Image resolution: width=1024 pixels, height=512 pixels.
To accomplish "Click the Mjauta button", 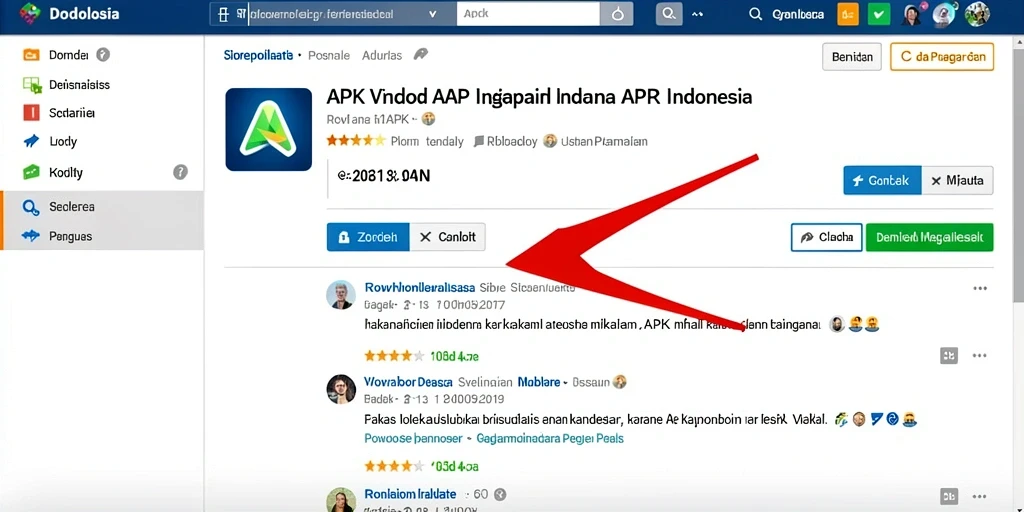I will click(957, 180).
